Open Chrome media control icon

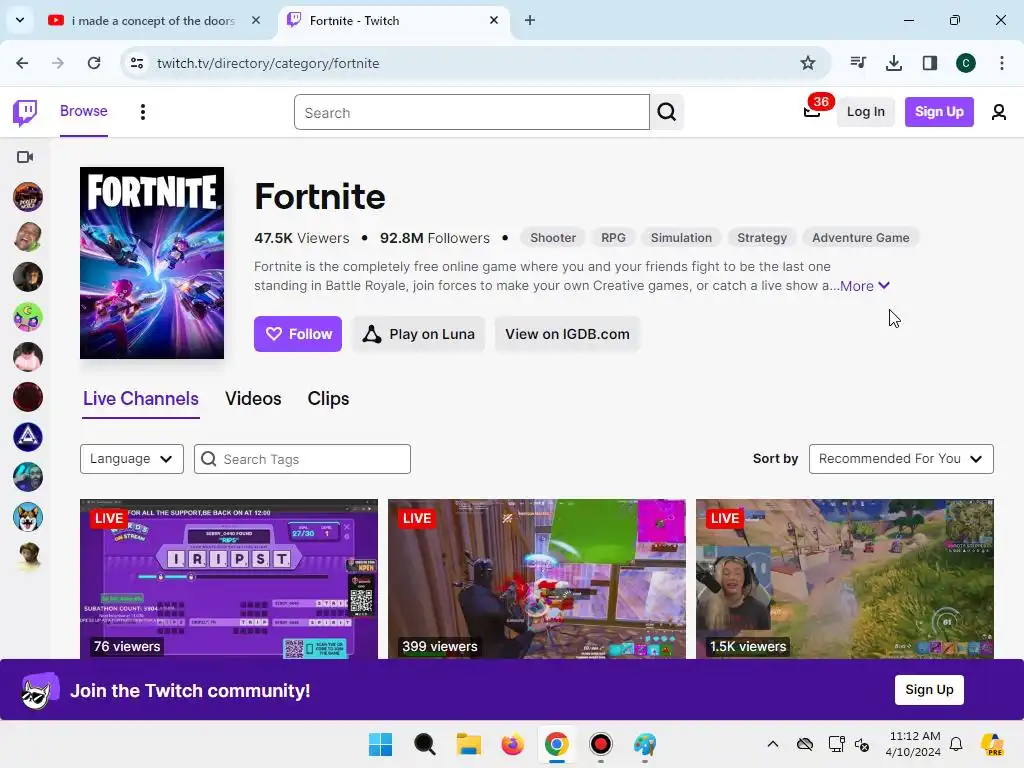coord(858,63)
